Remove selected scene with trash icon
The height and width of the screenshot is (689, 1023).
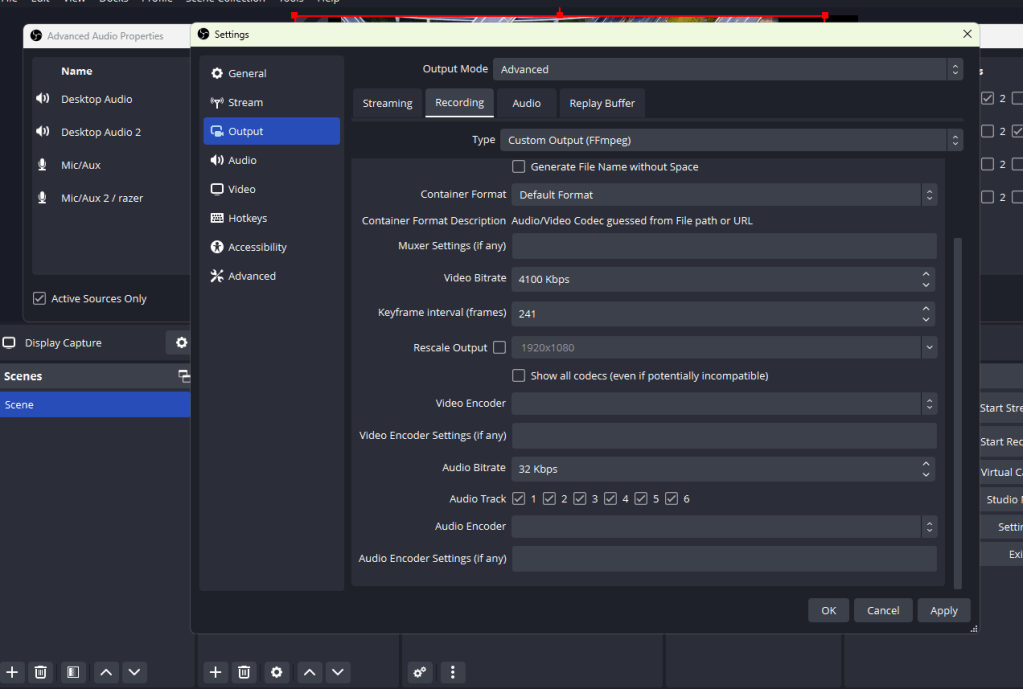[x=40, y=672]
